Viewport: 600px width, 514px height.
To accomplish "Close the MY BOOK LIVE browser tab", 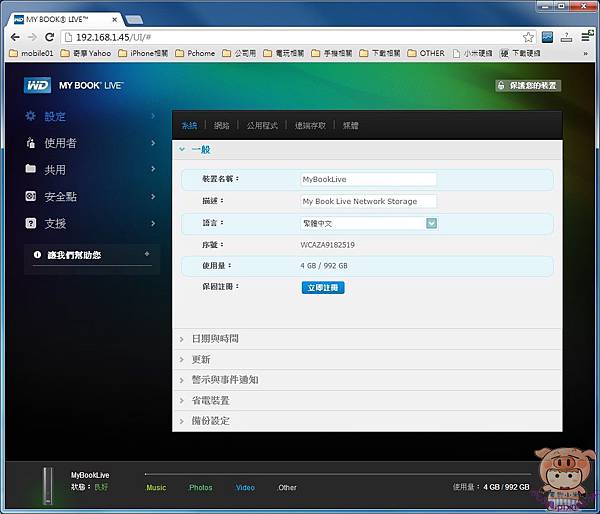I will click(114, 19).
